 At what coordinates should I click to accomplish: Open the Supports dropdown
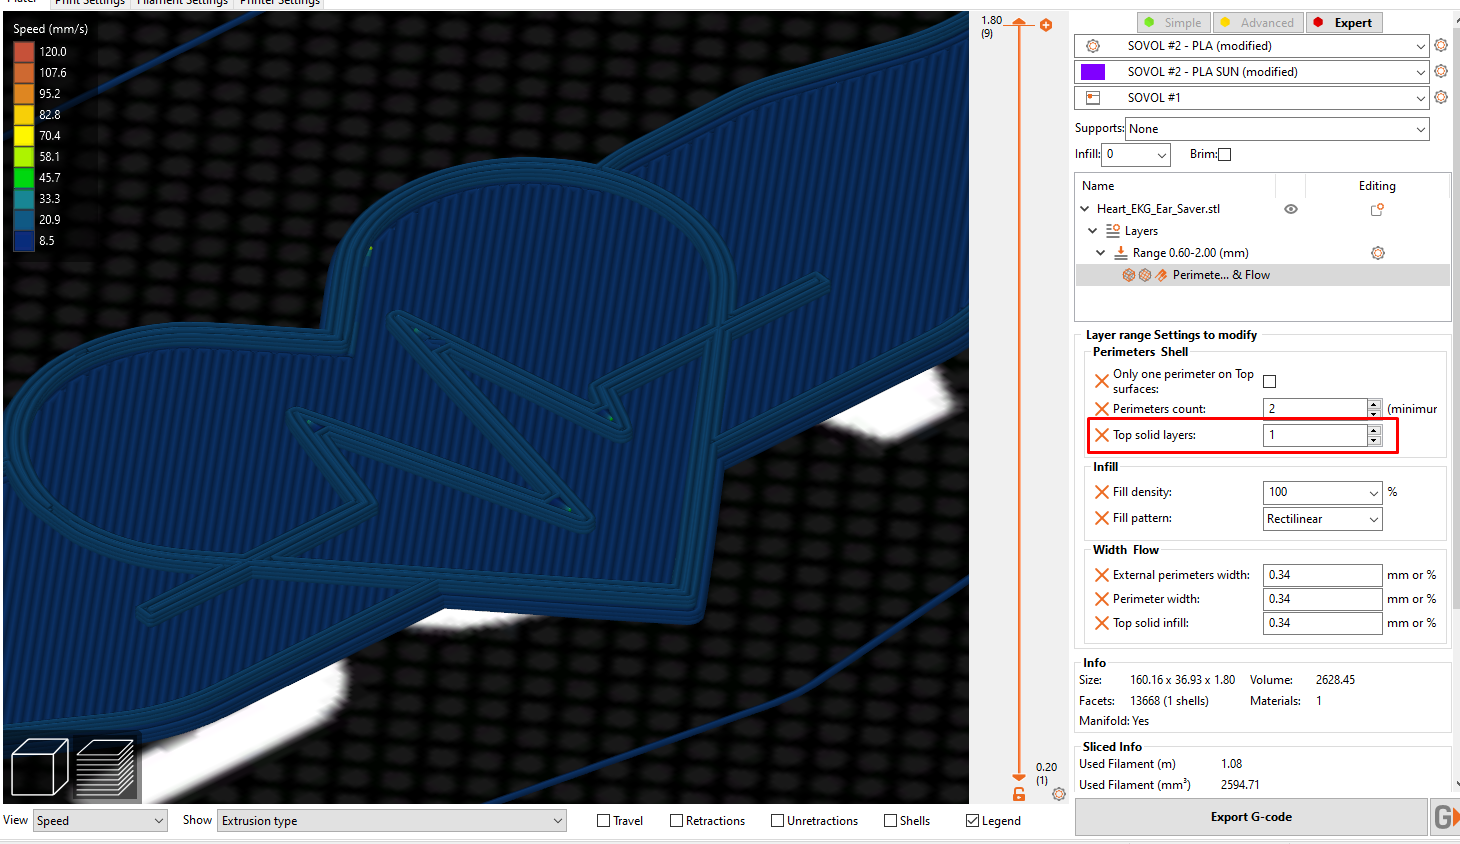(x=1277, y=129)
